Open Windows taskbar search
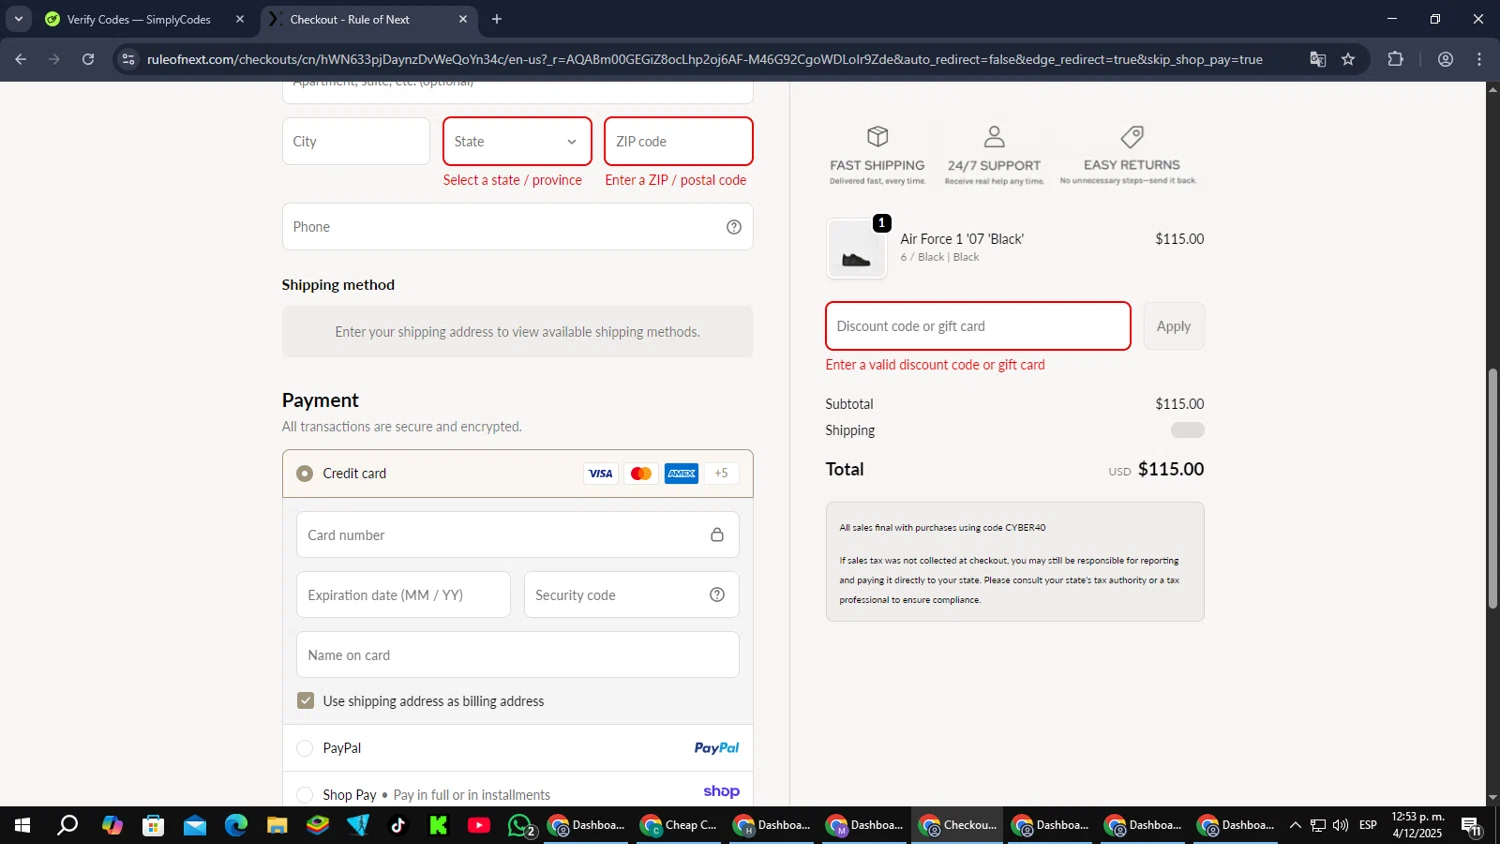Viewport: 1500px width, 844px height. coord(67,825)
